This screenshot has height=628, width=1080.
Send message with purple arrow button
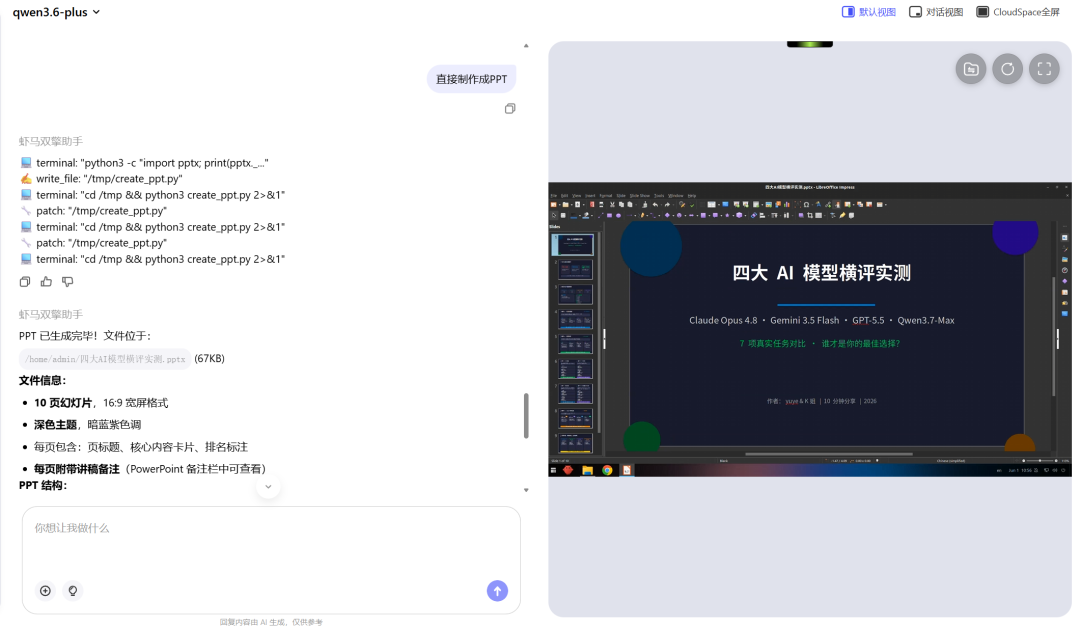(497, 591)
